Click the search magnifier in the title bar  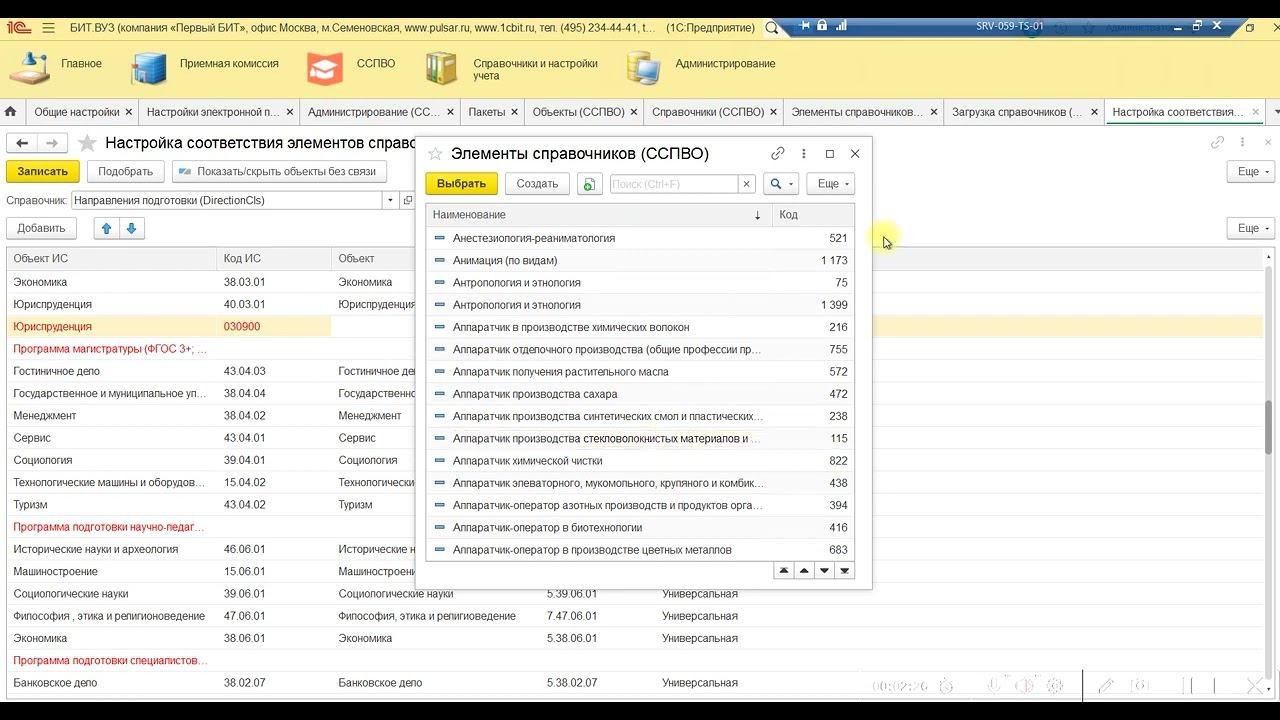771,28
